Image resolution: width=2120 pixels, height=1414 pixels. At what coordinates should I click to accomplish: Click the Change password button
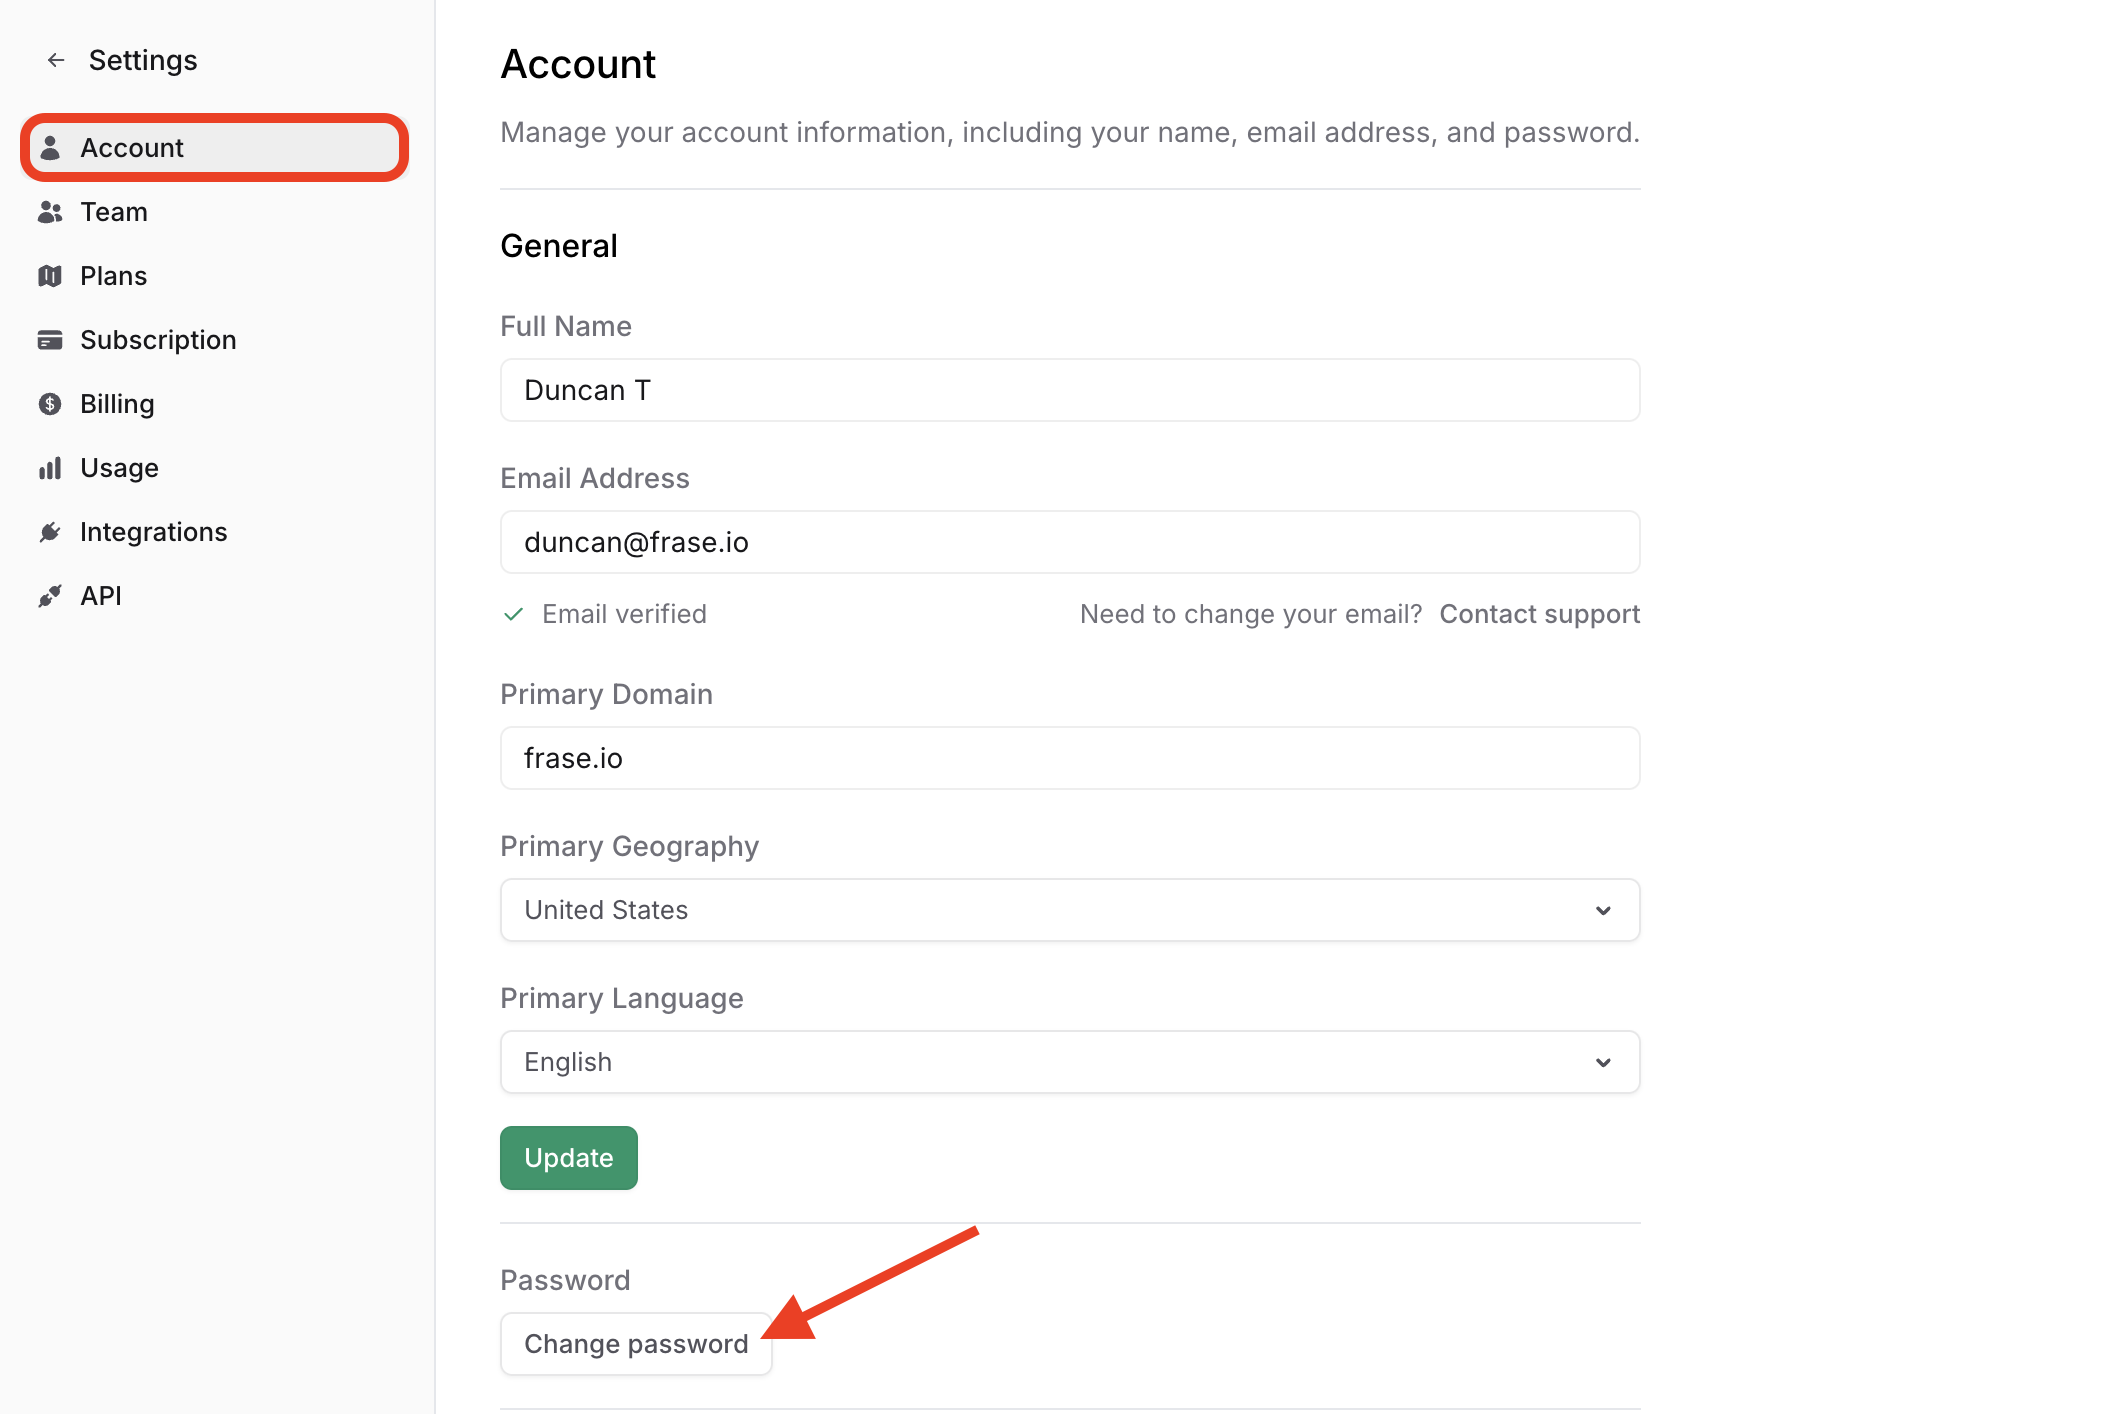click(x=636, y=1344)
